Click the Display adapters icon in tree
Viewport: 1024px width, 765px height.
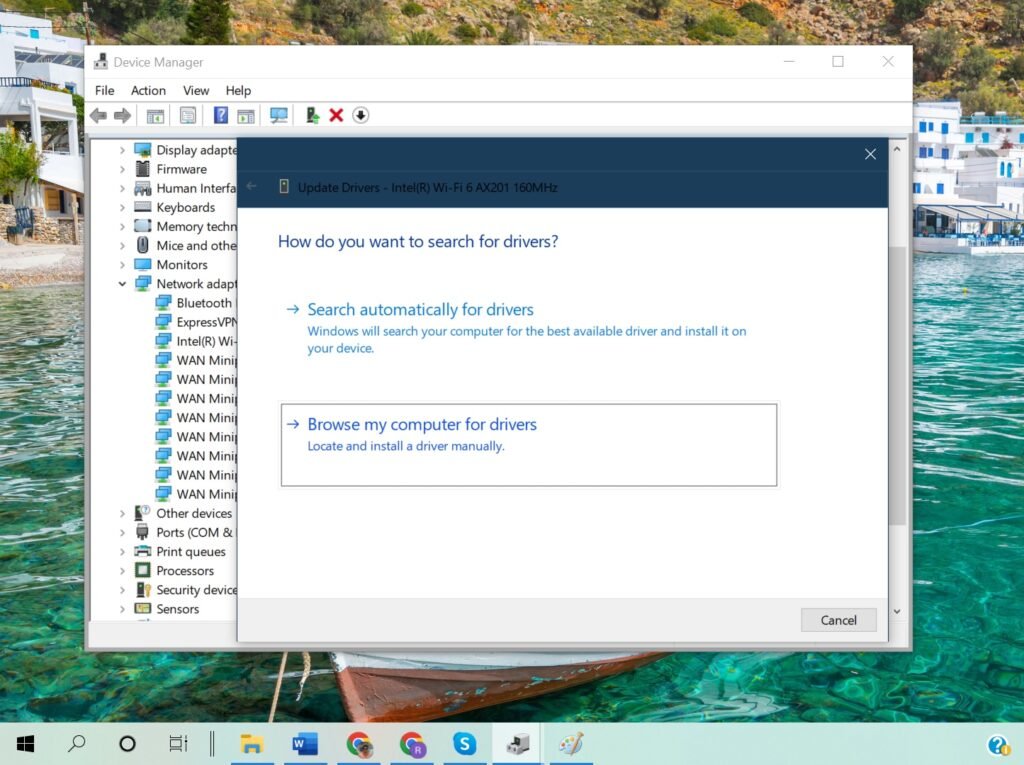point(142,150)
